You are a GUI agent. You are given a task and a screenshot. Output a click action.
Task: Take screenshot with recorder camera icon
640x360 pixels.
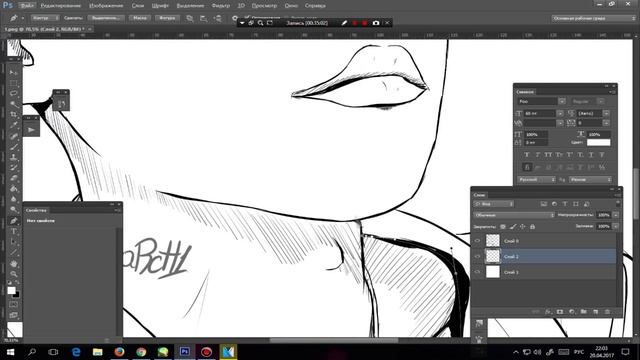click(376, 23)
